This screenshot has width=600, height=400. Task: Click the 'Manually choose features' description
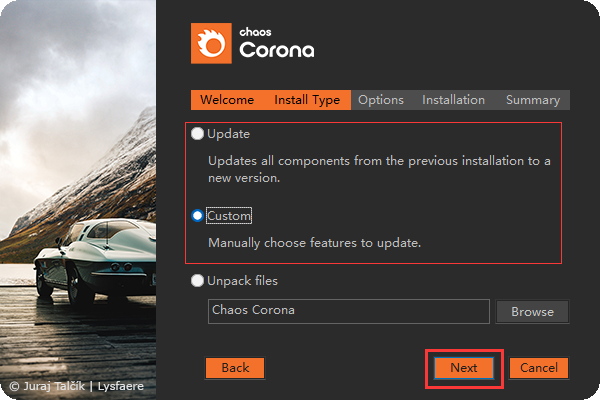click(314, 242)
